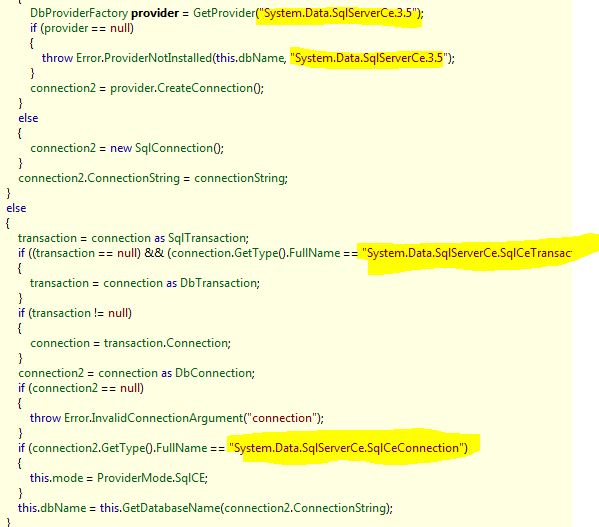The width and height of the screenshot is (599, 527).
Task: Click highlighted string inside the GetProvider call
Action: pyautogui.click(x=338, y=13)
